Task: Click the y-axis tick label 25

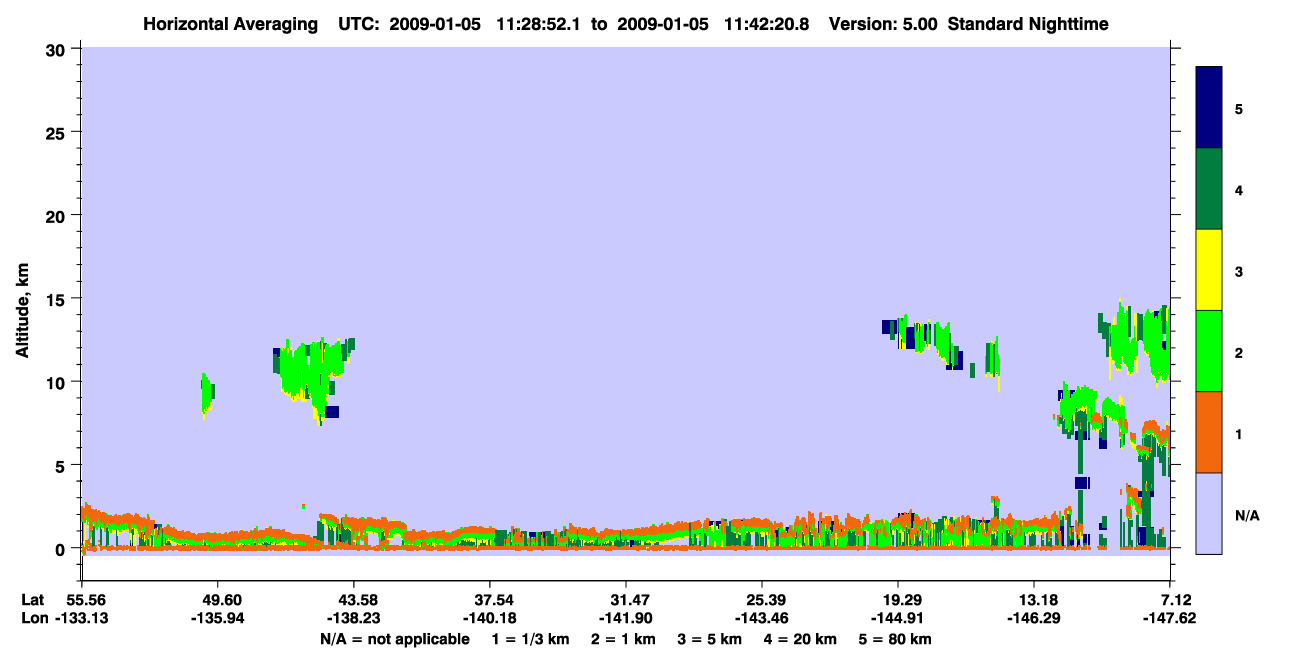Action: [57, 132]
